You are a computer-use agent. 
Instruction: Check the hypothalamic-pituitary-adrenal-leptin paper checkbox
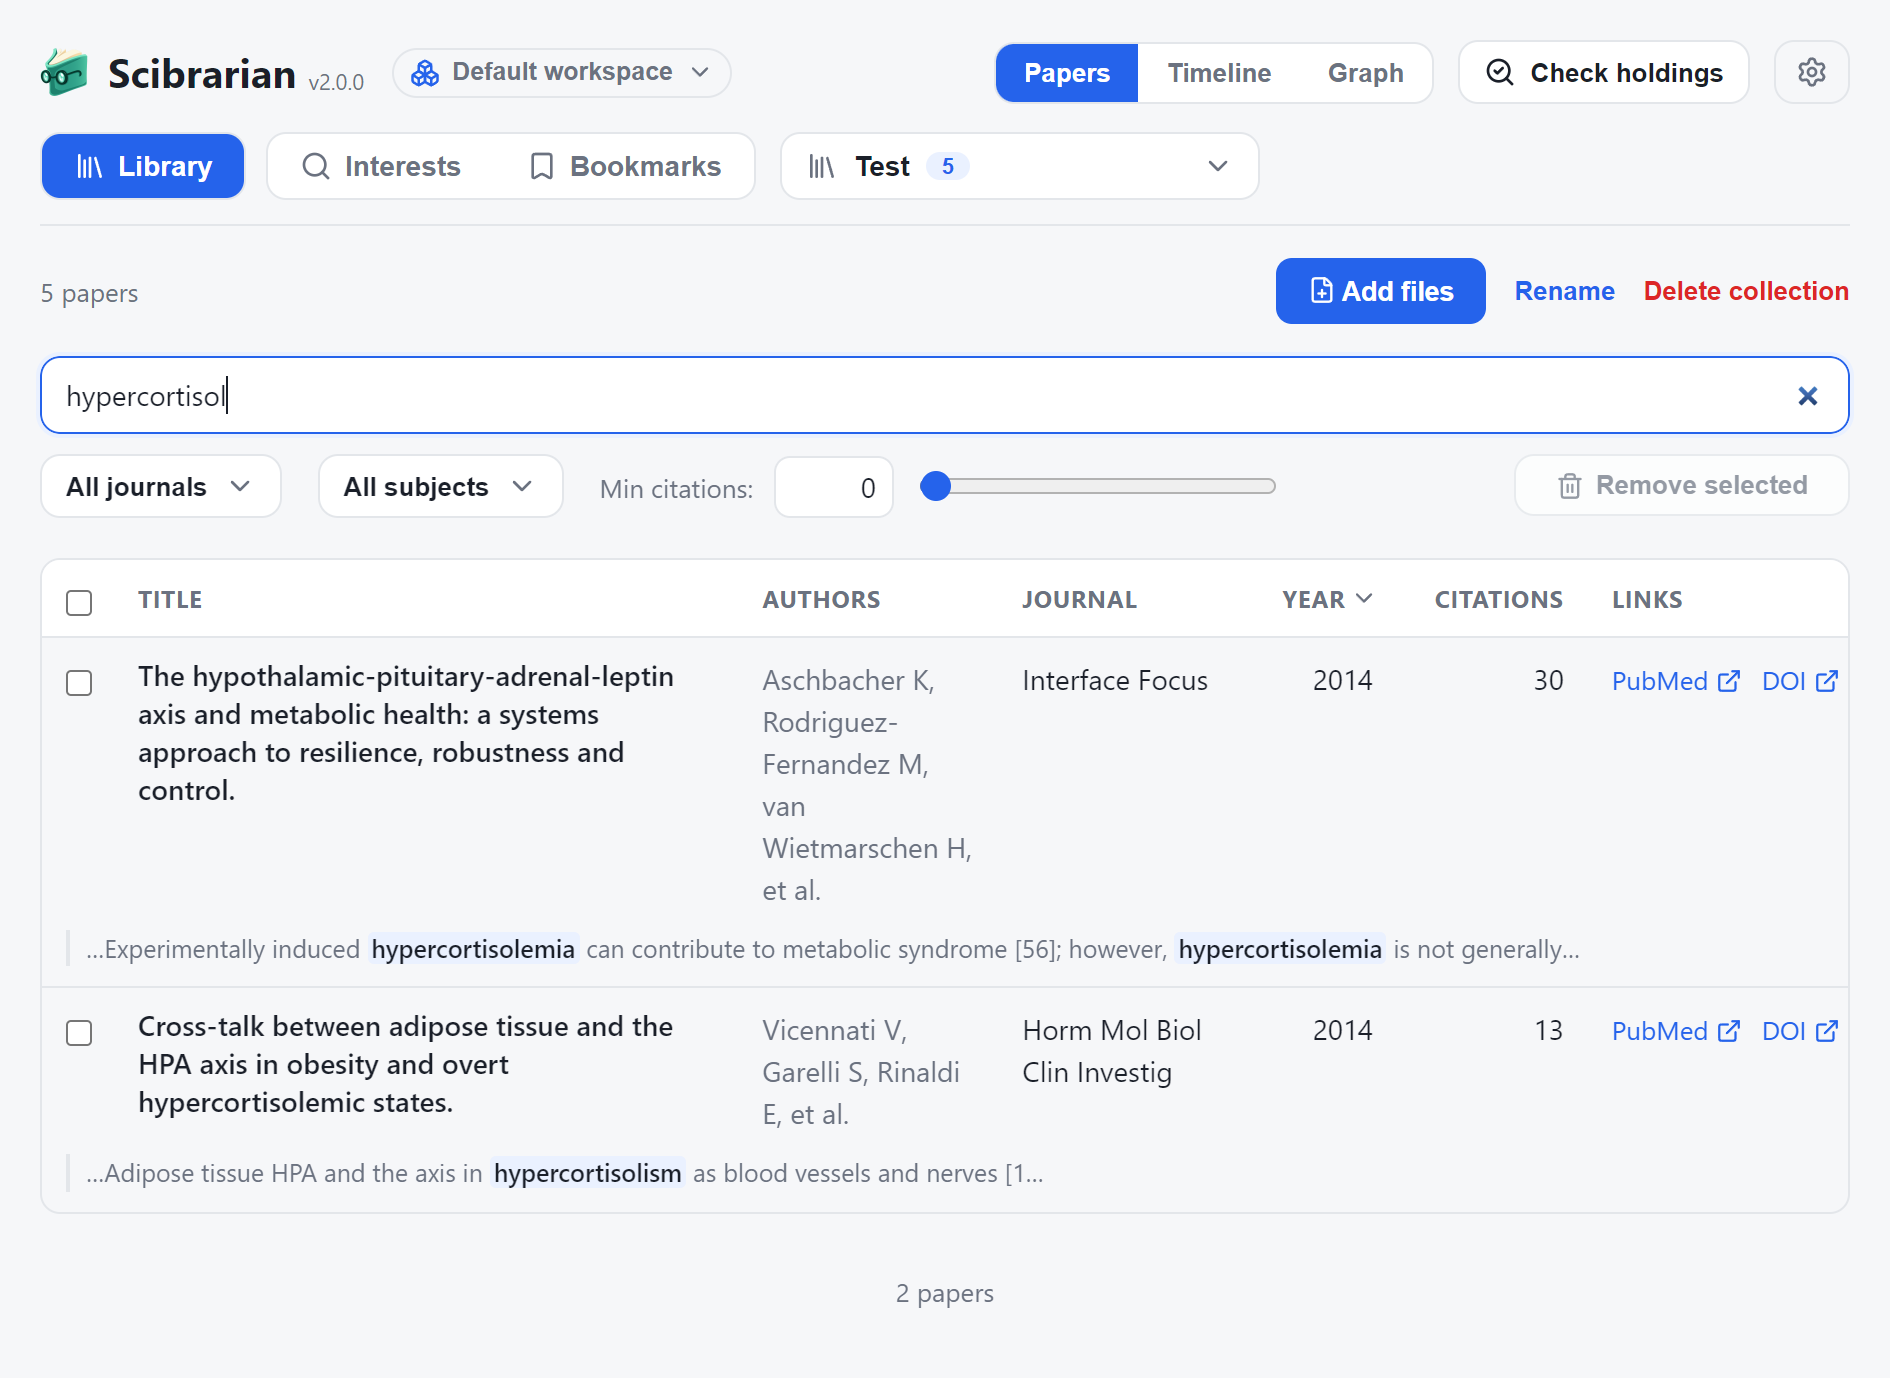[x=79, y=682]
